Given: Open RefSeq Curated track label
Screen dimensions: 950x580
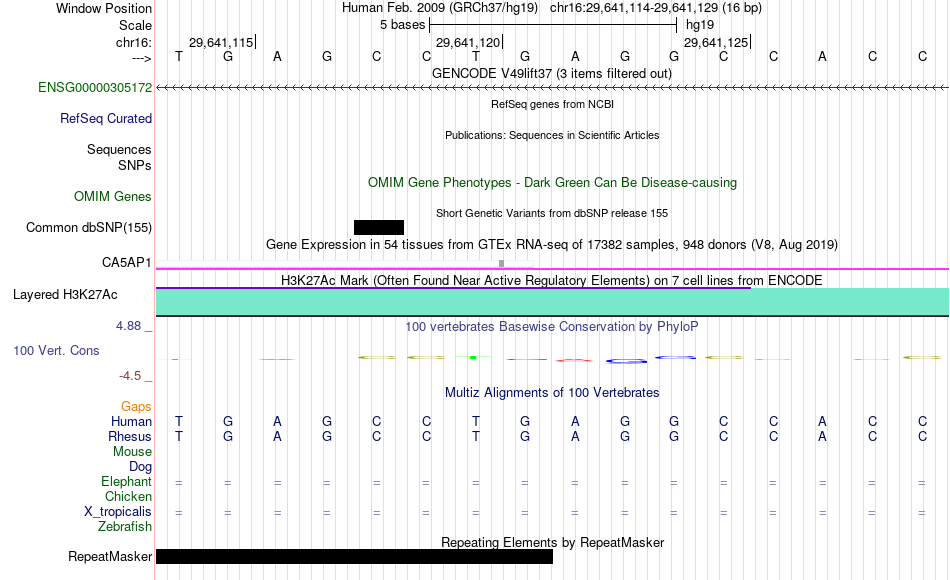Looking at the screenshot, I should coord(106,118).
